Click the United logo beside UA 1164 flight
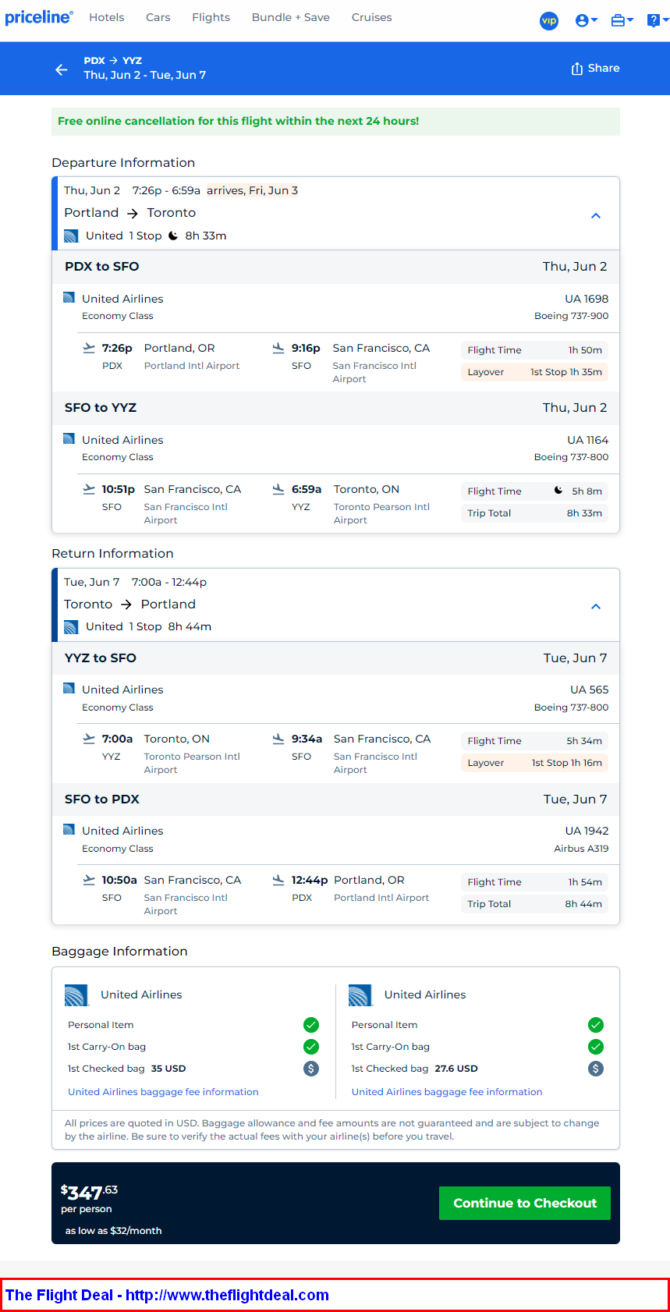Image resolution: width=670 pixels, height=1312 pixels. coord(69,439)
